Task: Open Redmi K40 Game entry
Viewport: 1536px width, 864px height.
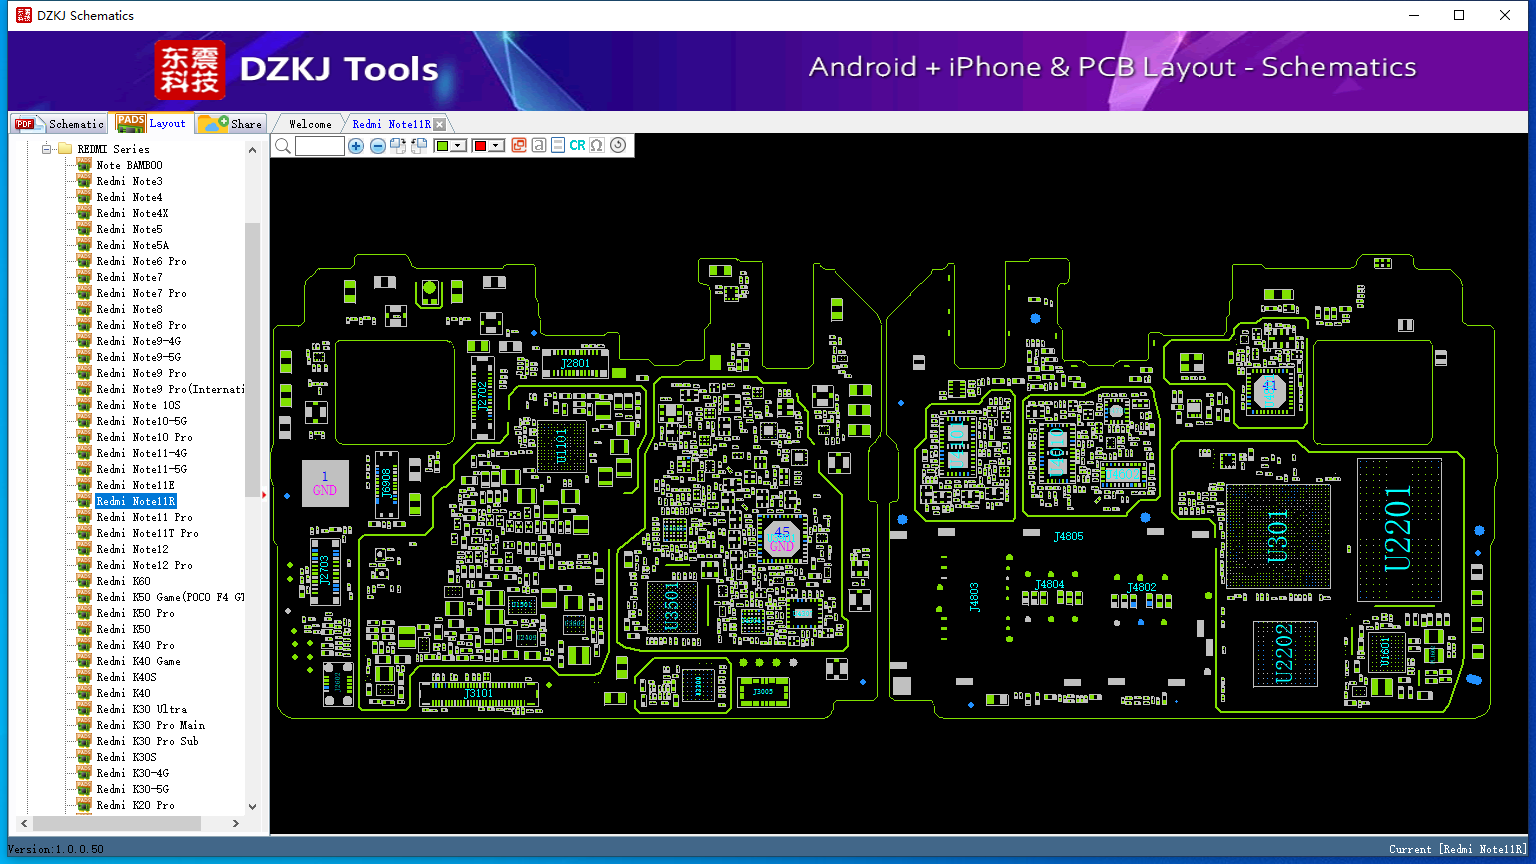Action: pos(139,661)
